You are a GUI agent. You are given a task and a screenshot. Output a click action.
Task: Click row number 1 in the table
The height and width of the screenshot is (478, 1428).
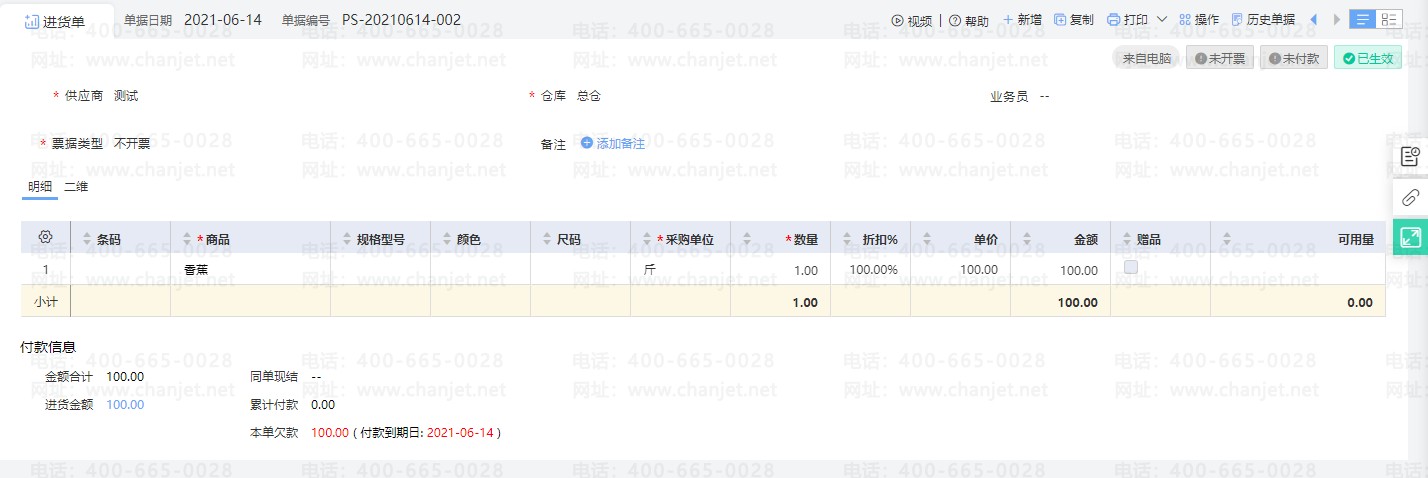(45, 270)
